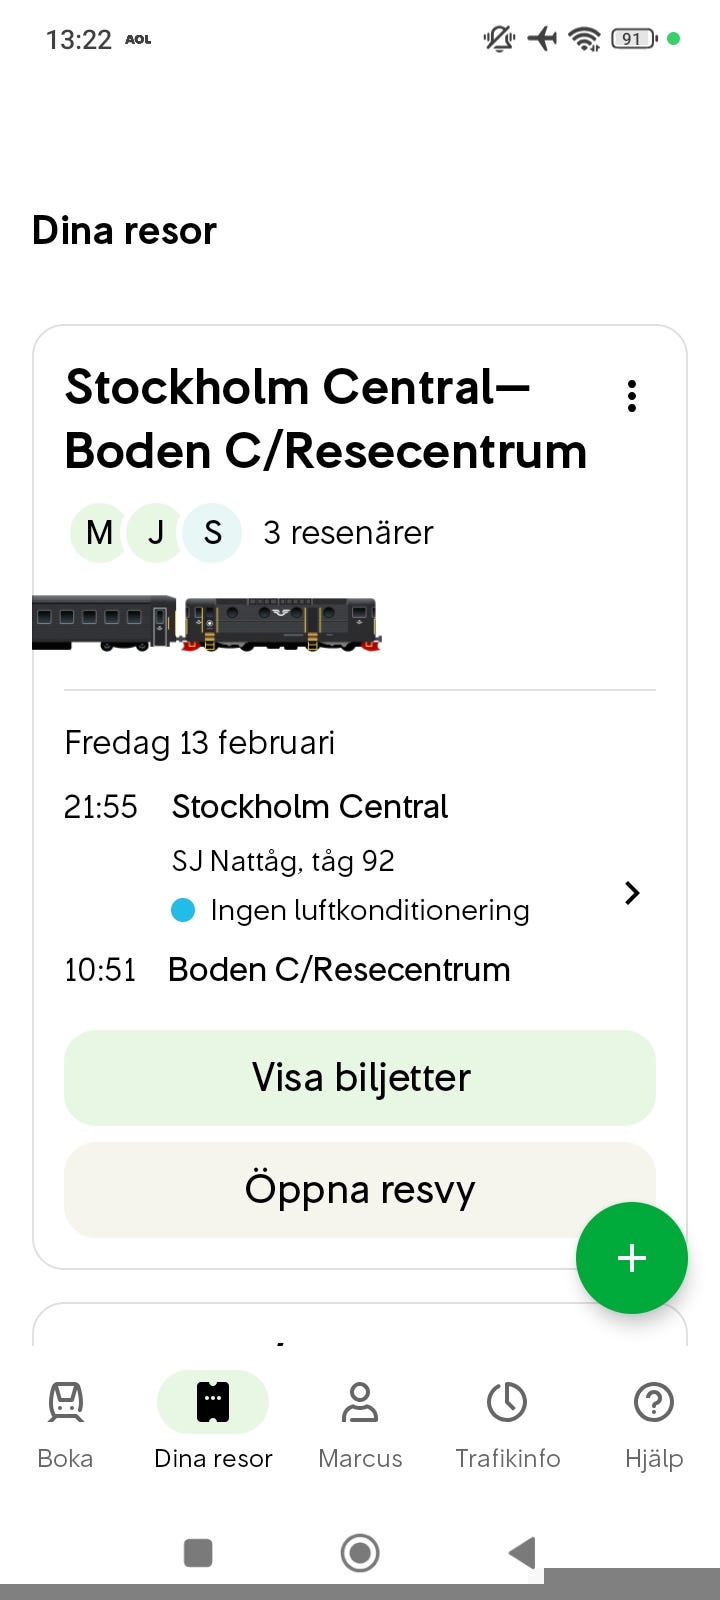The image size is (720, 1600).
Task: Tap Android home navigation button
Action: tap(360, 1553)
